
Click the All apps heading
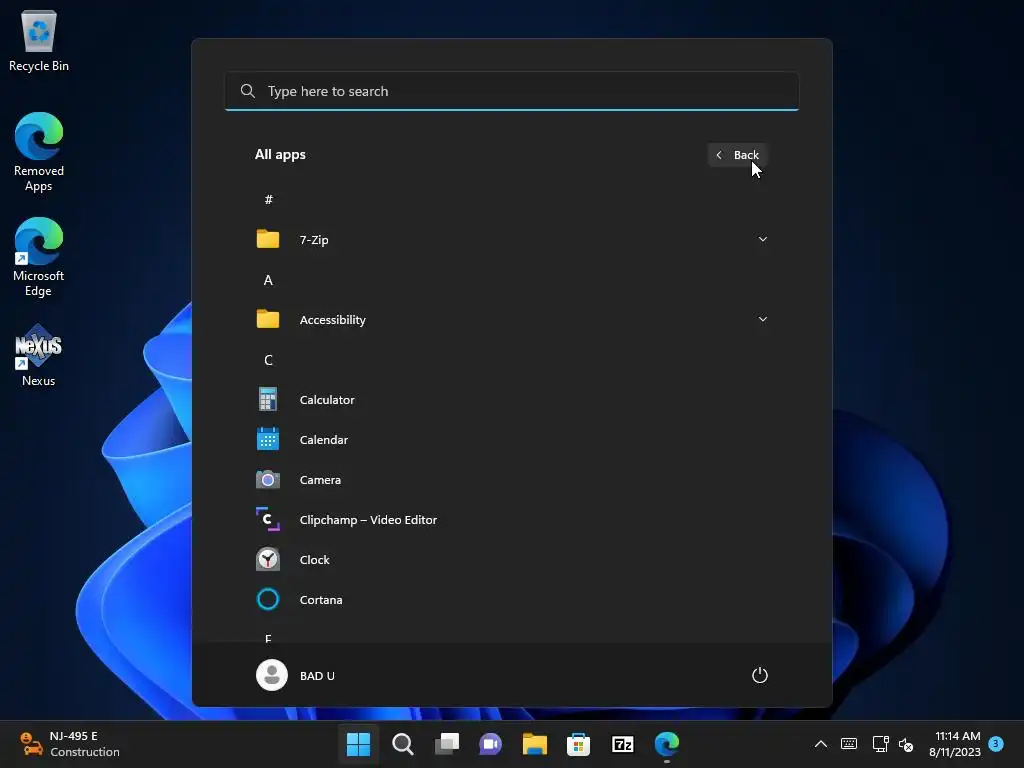pyautogui.click(x=280, y=155)
